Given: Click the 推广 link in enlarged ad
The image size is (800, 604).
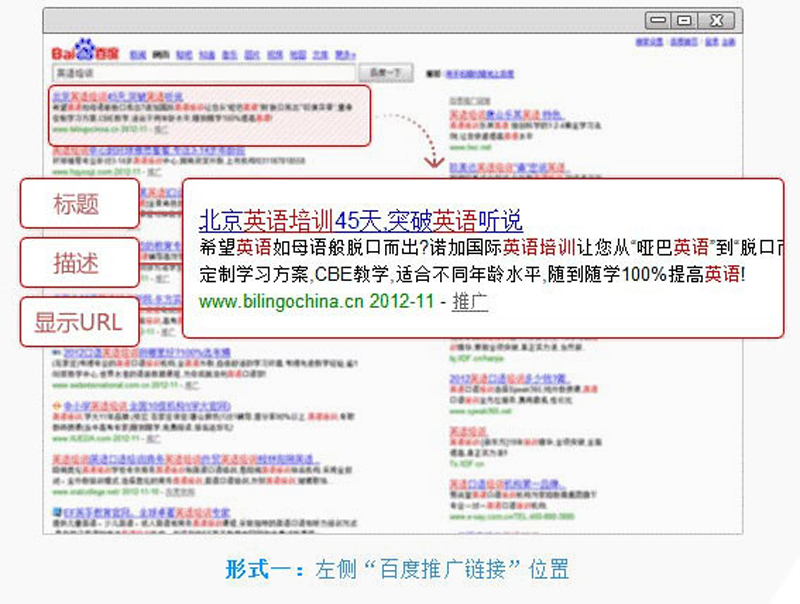Looking at the screenshot, I should pyautogui.click(x=470, y=301).
